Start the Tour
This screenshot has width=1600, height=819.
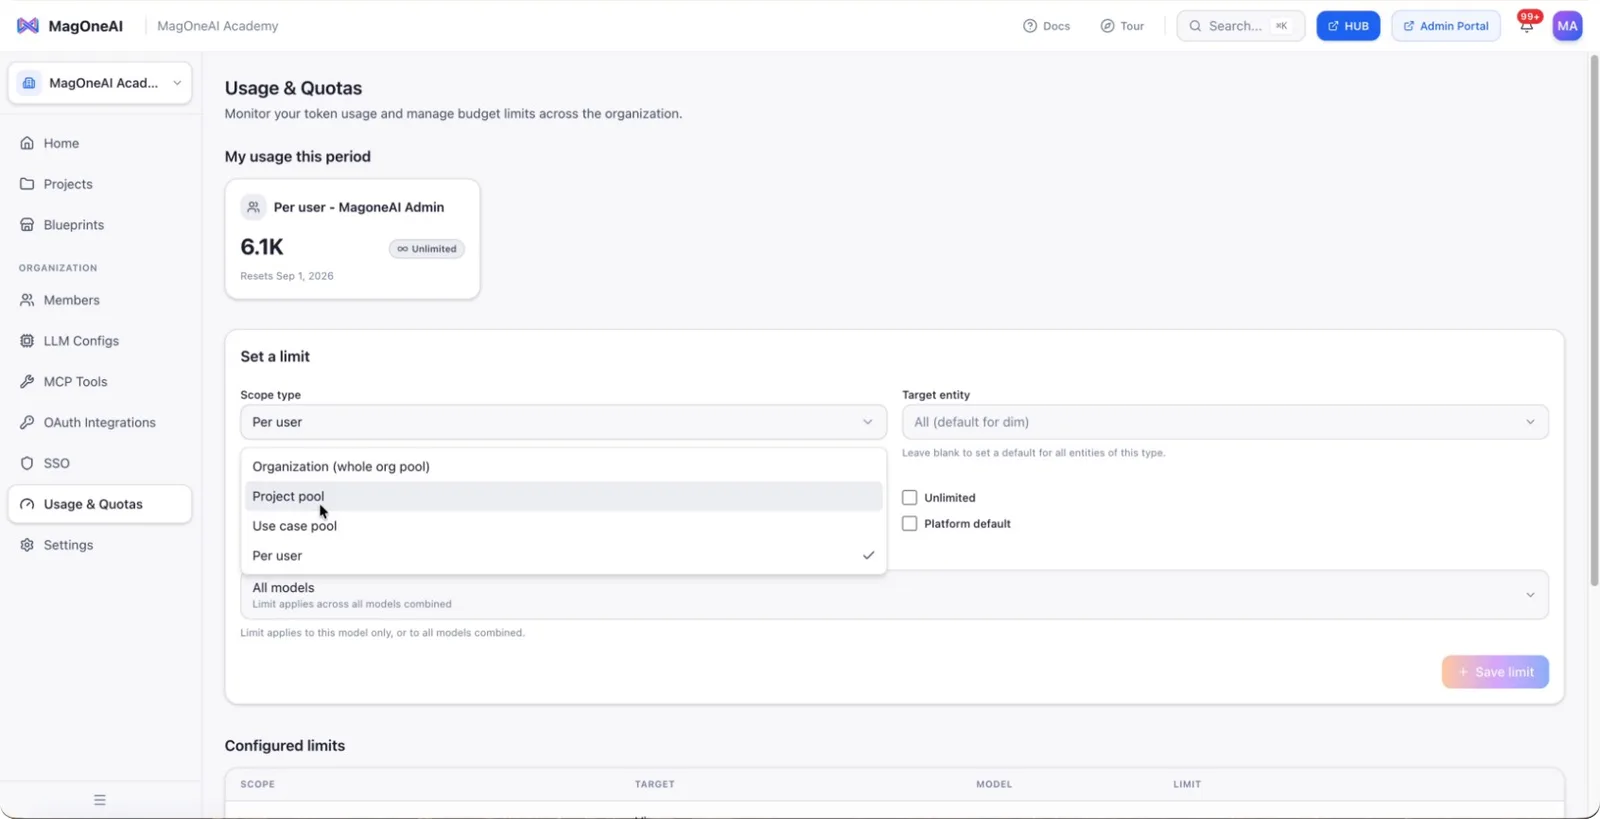point(1122,26)
